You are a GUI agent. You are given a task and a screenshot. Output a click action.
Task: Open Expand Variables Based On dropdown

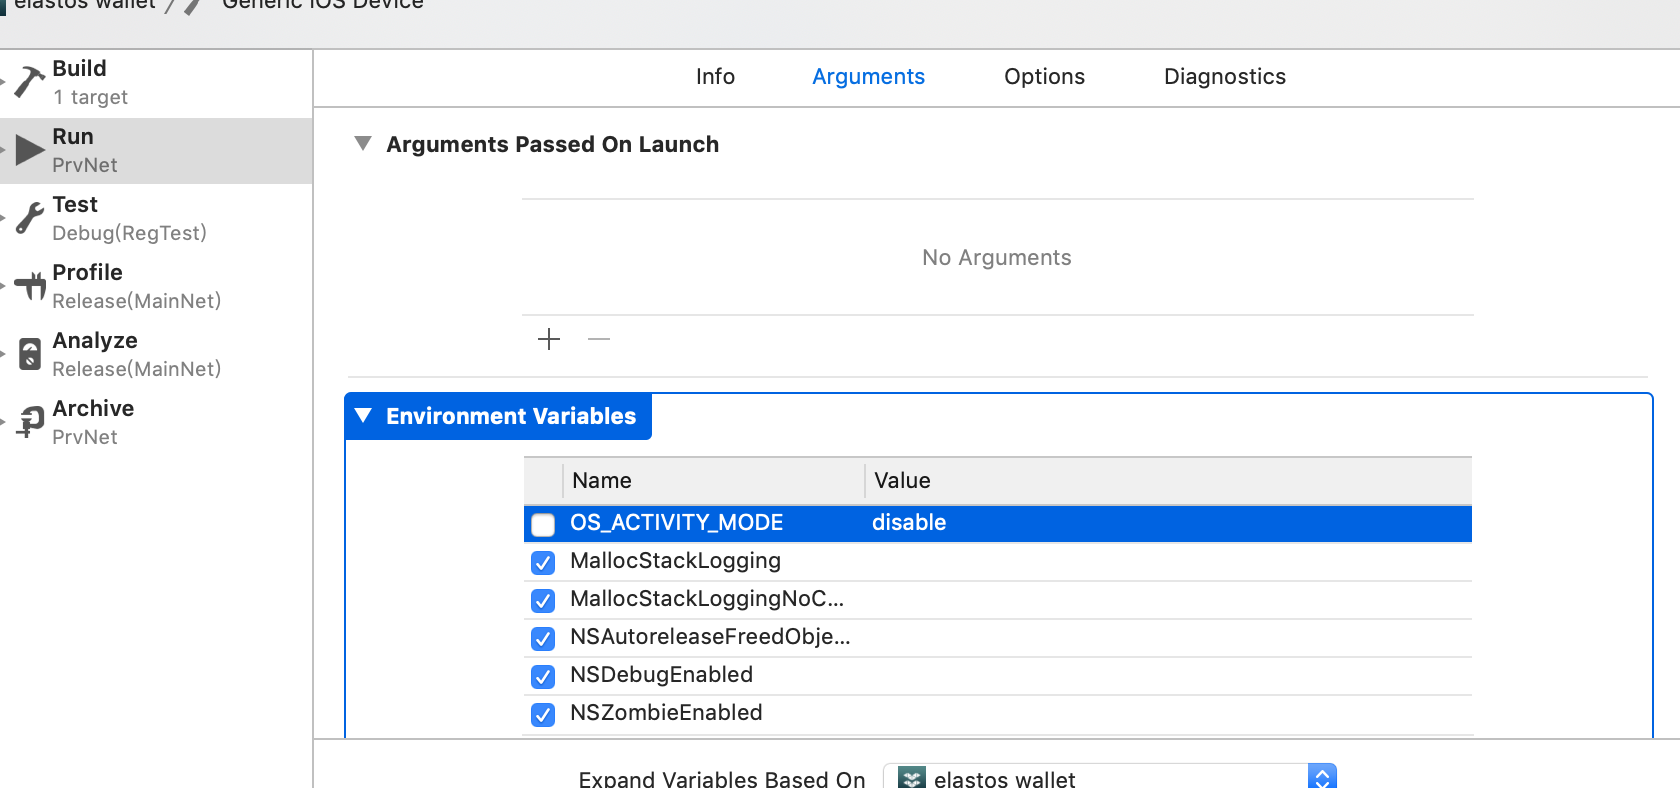(x=1110, y=778)
